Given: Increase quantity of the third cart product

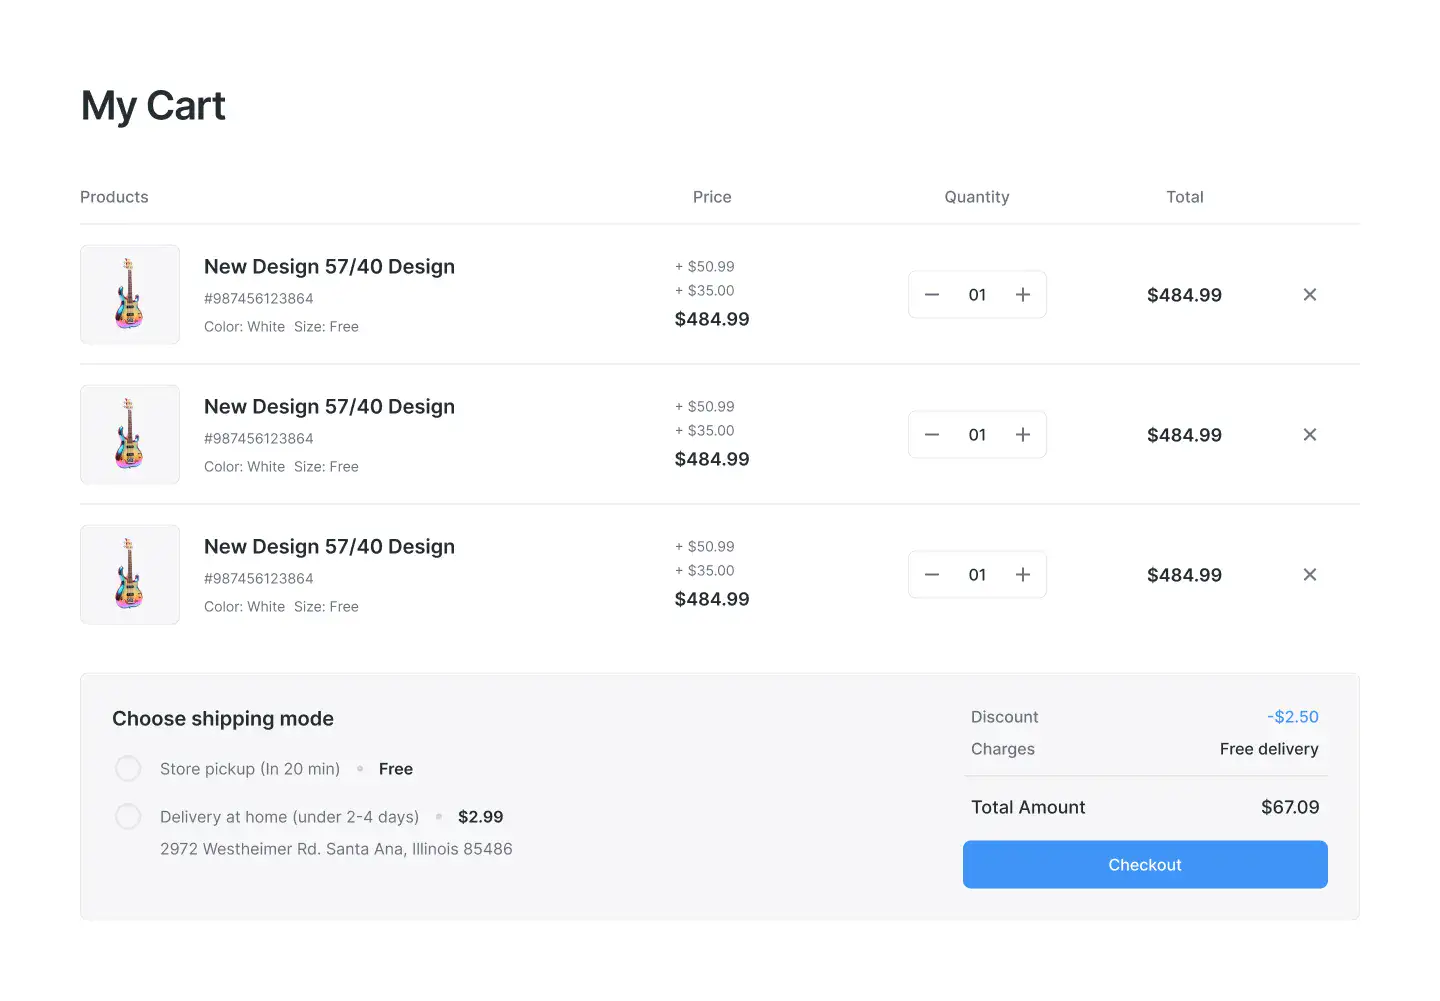Looking at the screenshot, I should pyautogui.click(x=1023, y=575).
